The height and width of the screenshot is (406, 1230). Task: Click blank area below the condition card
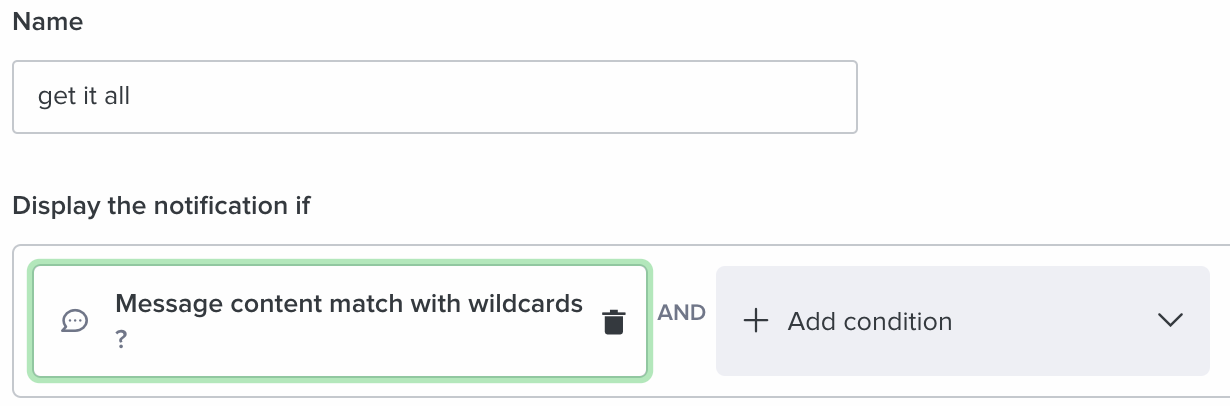[340, 389]
